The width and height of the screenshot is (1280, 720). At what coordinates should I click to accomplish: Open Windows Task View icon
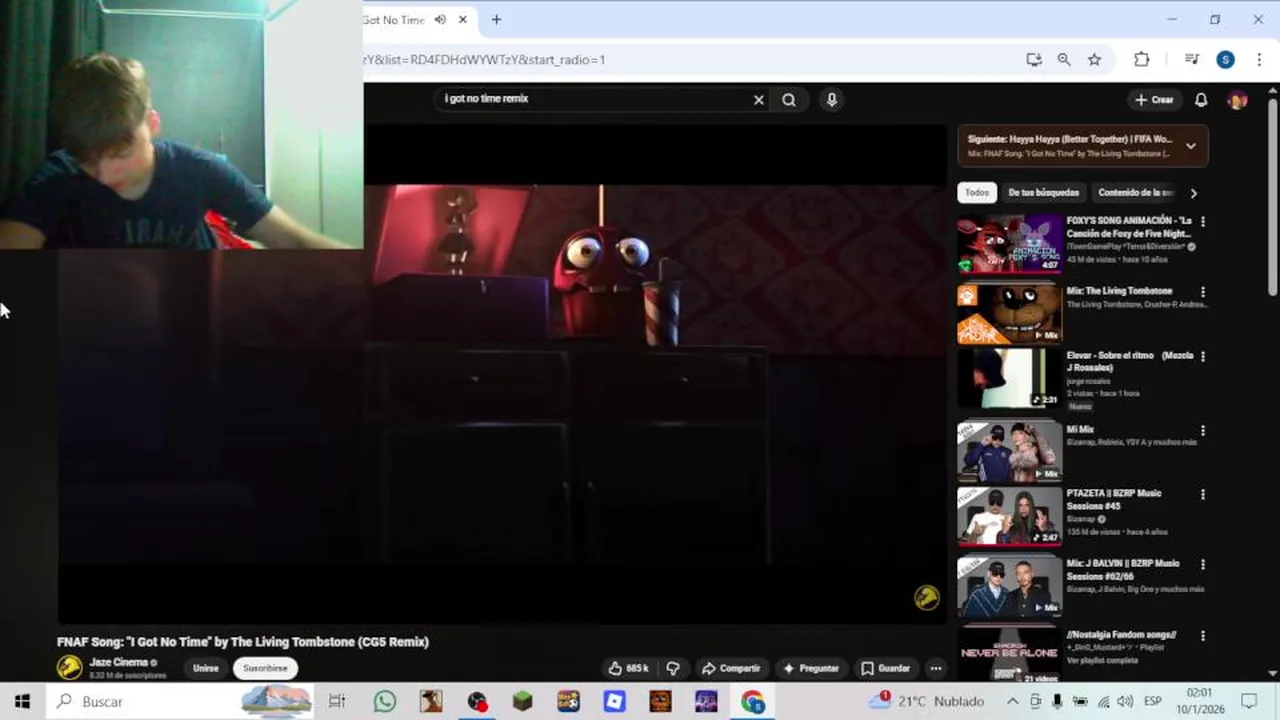(337, 701)
